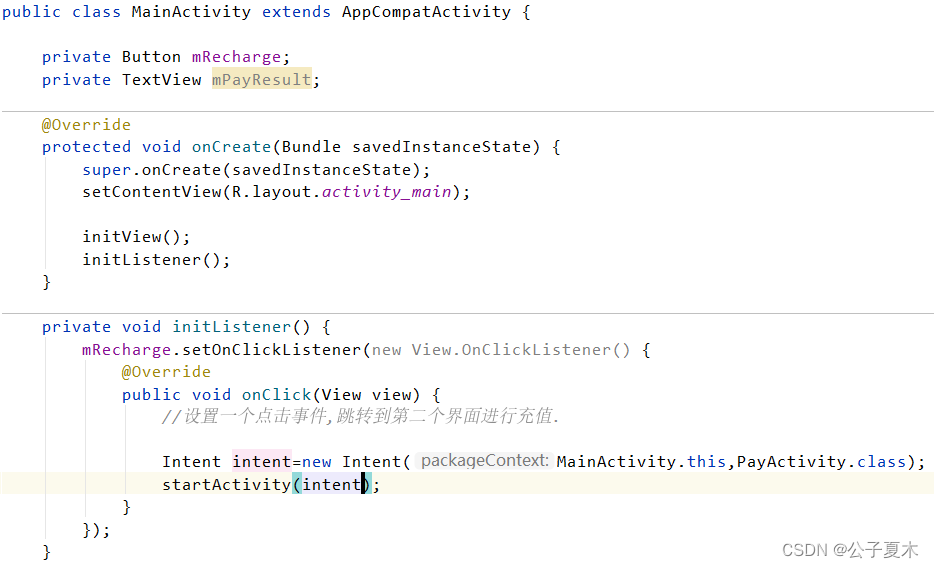Click setContentView method call

(151, 192)
